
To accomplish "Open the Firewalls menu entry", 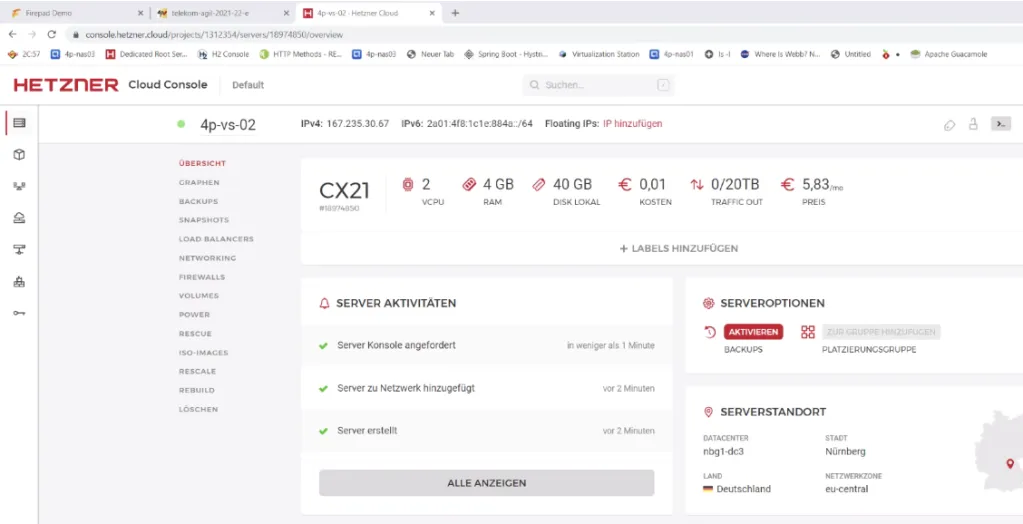I will tap(202, 277).
